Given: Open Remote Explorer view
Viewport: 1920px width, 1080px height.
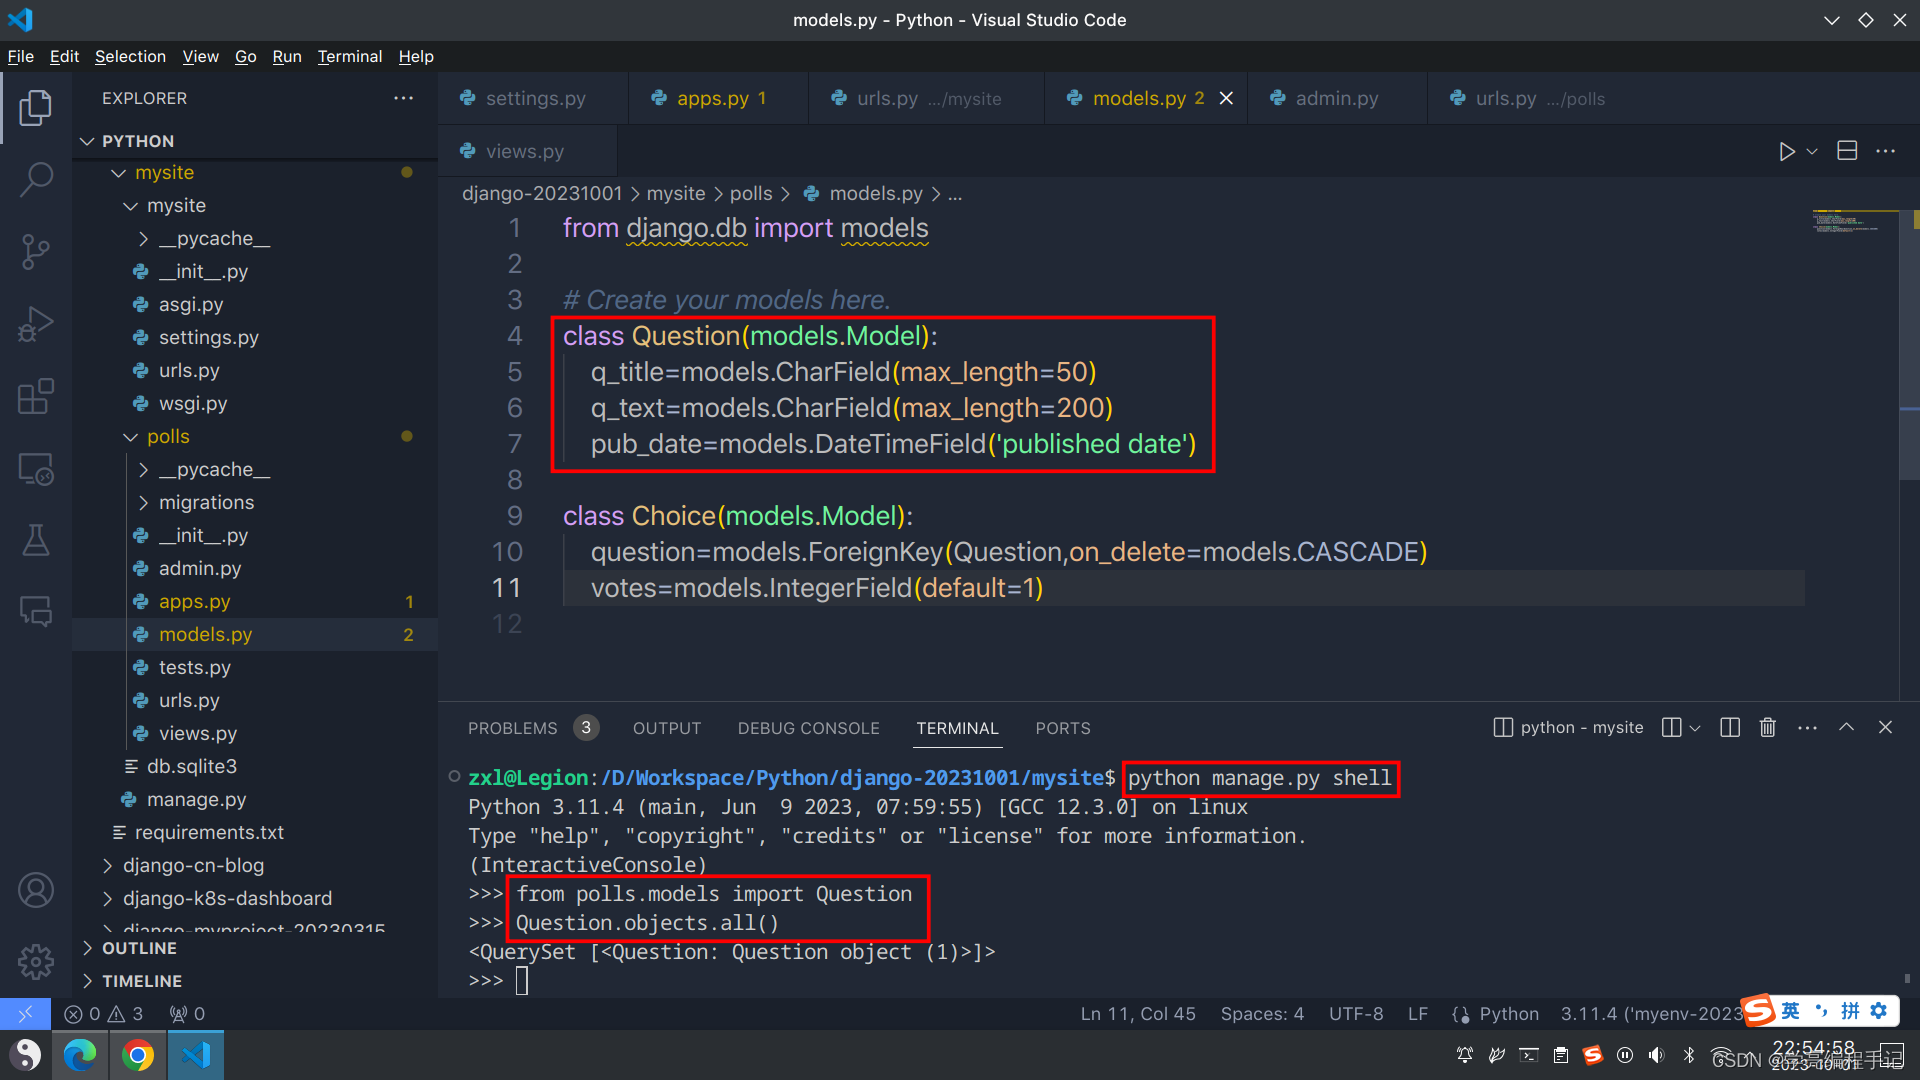Looking at the screenshot, I should [x=36, y=468].
